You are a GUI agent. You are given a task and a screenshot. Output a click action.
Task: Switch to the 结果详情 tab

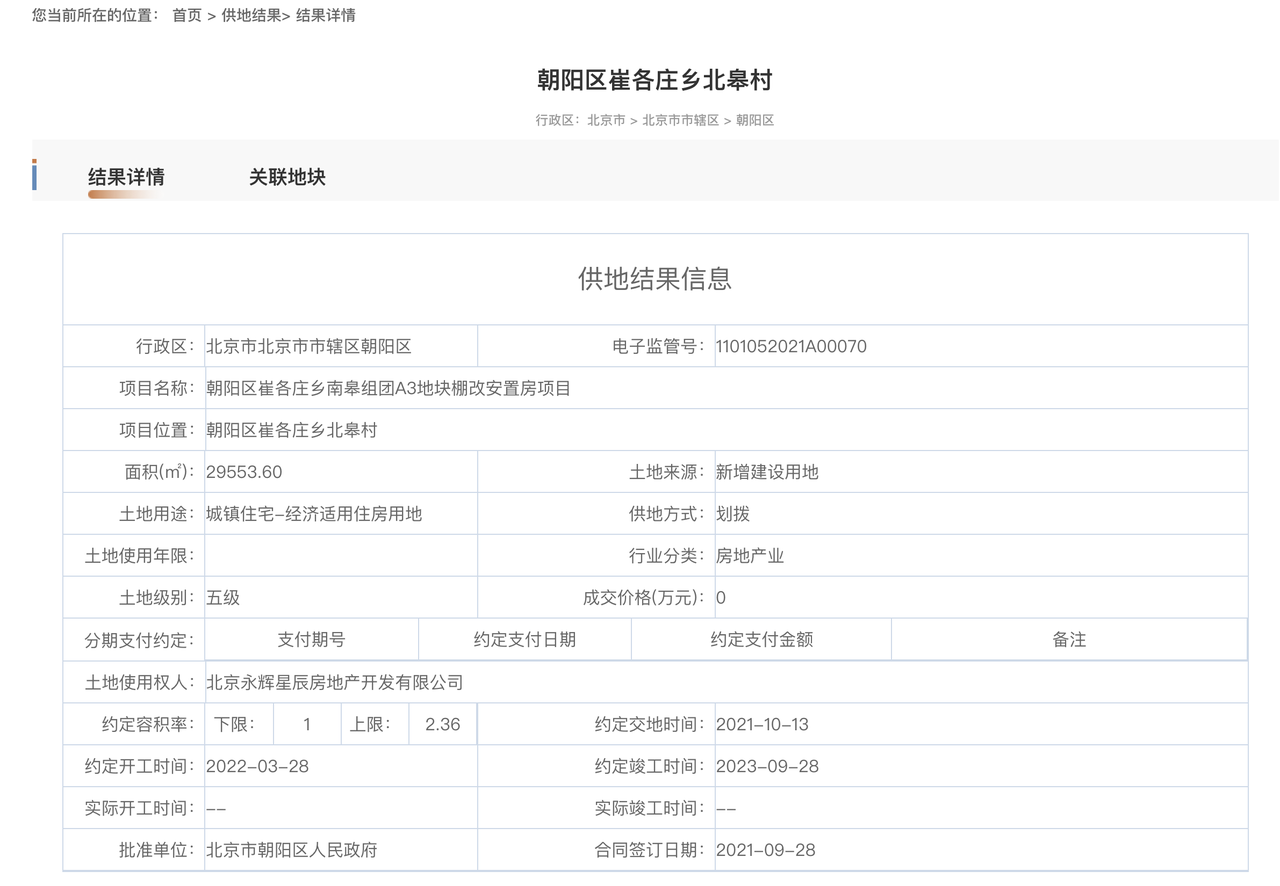click(126, 177)
